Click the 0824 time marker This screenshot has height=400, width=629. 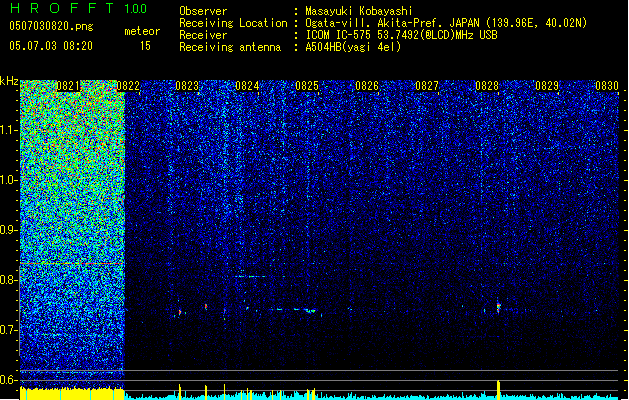247,86
